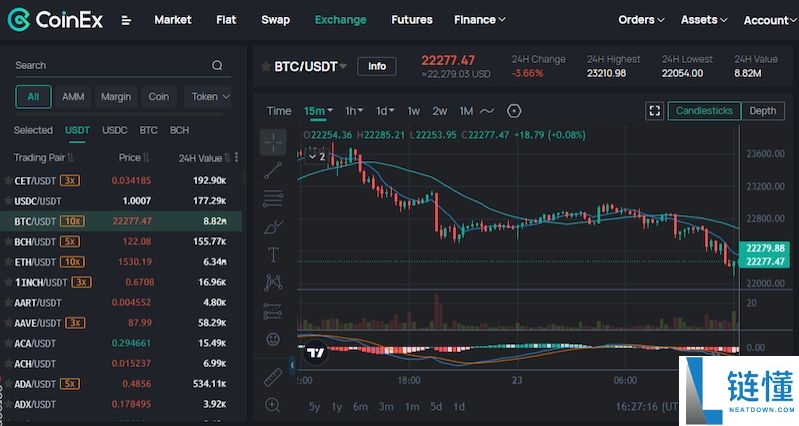Switch to the USDC market tab
This screenshot has height=426, width=799.
tap(115, 130)
